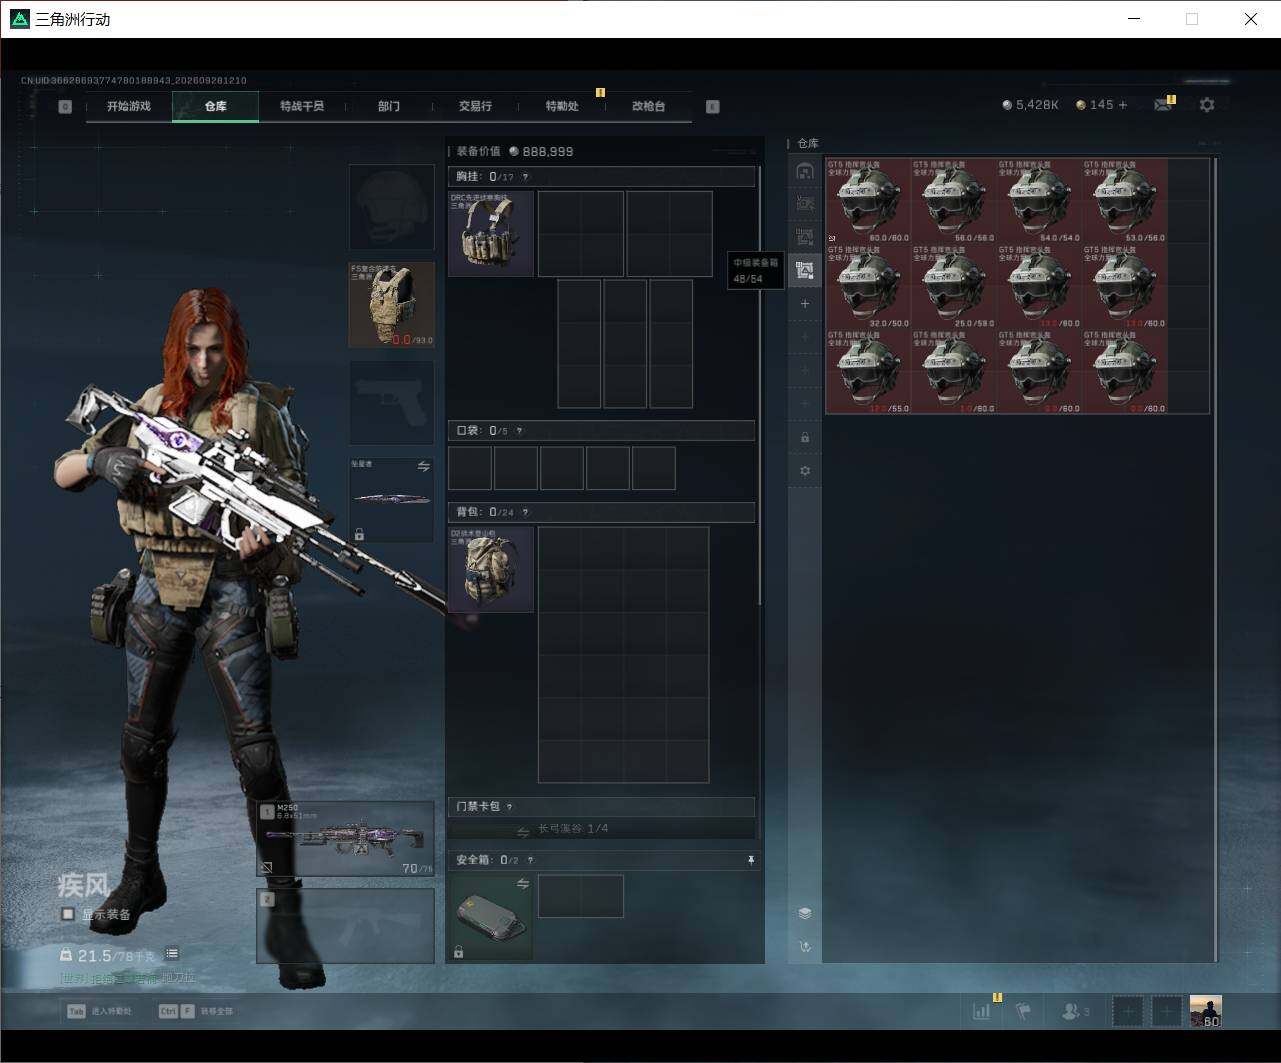
Task: Click the swap icon on the melee weapon slot
Action: pyautogui.click(x=424, y=467)
